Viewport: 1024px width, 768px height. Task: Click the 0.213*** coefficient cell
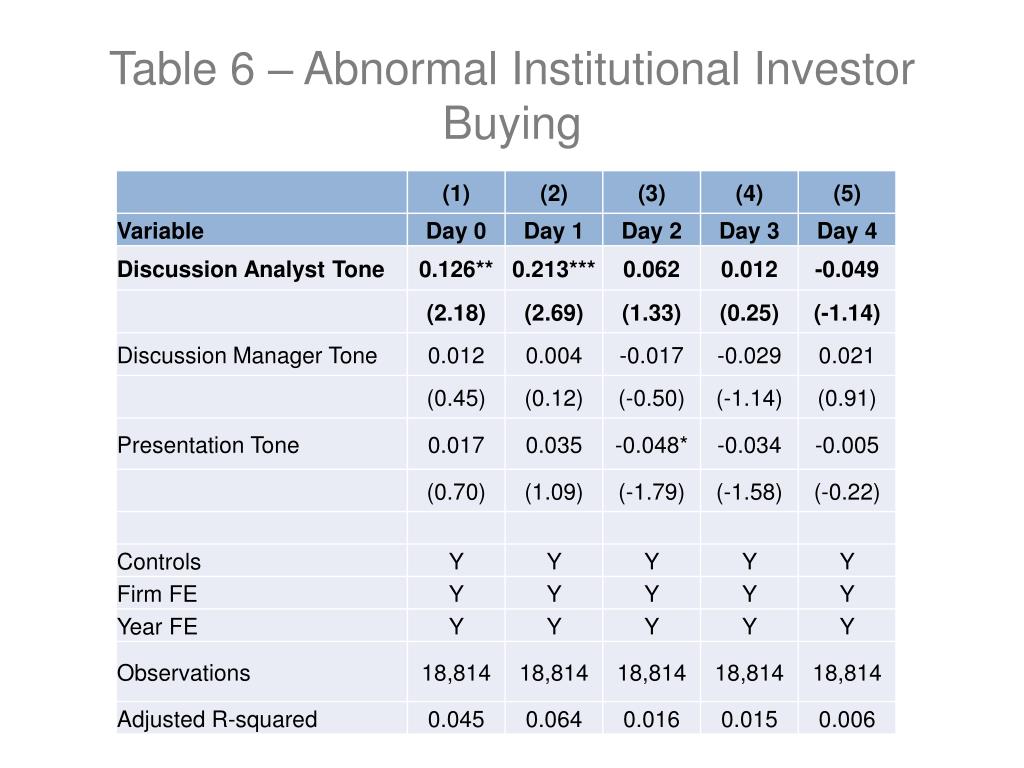553,269
